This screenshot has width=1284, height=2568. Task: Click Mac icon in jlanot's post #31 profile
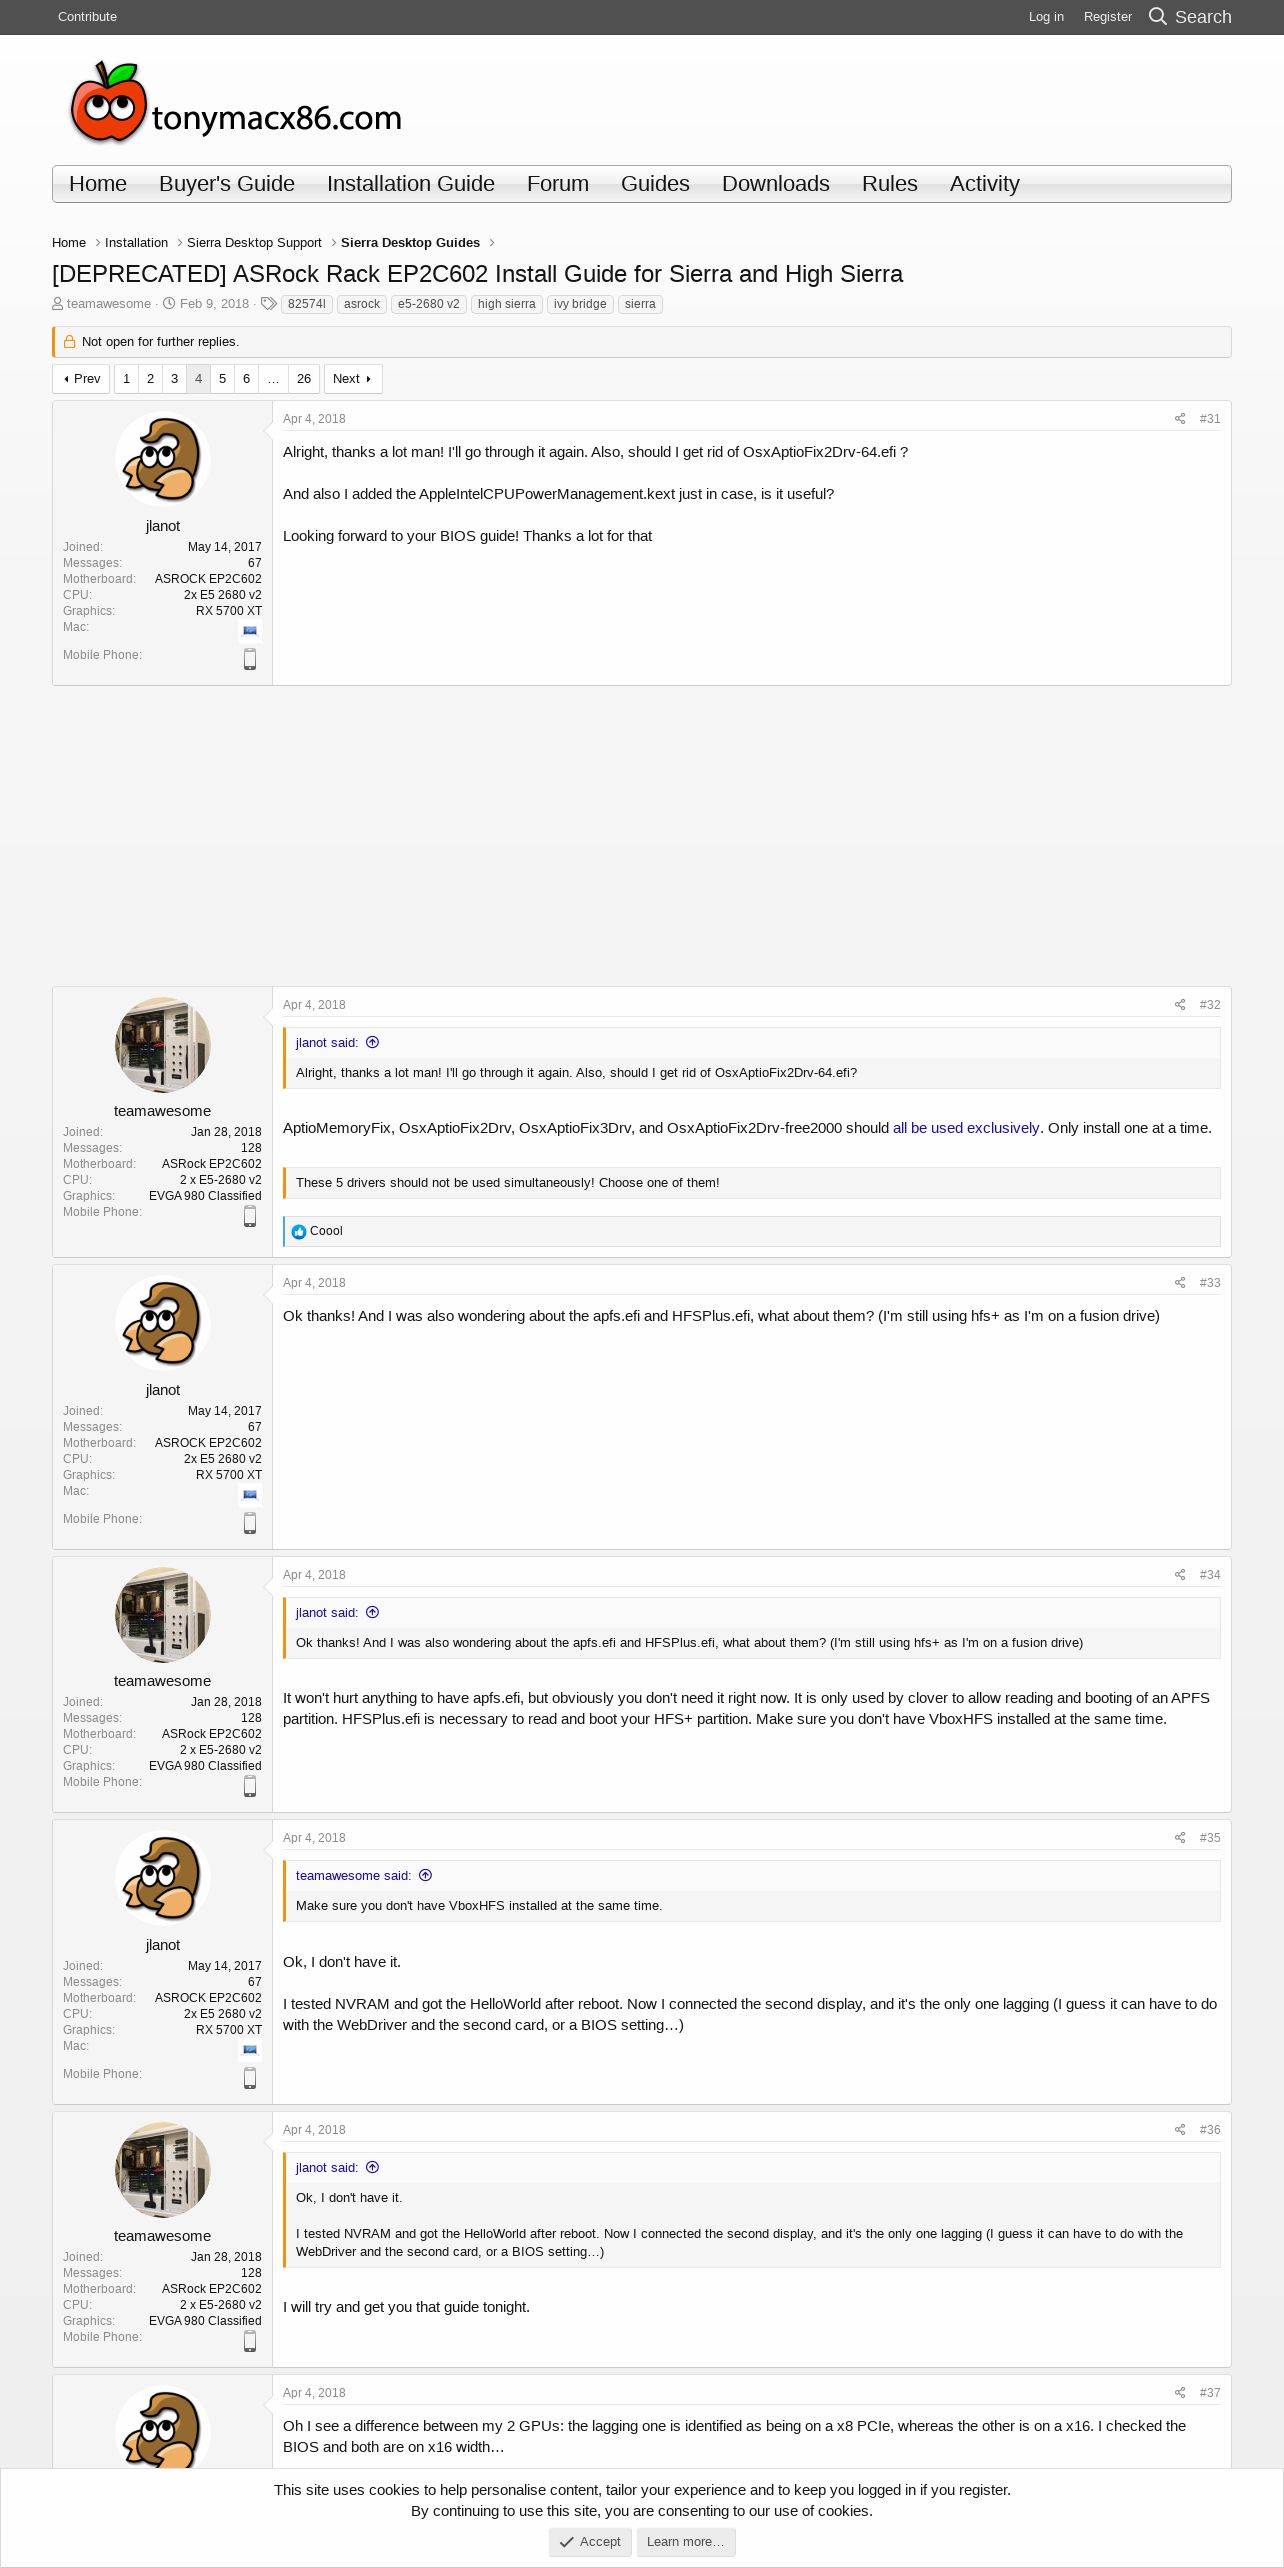[x=250, y=631]
